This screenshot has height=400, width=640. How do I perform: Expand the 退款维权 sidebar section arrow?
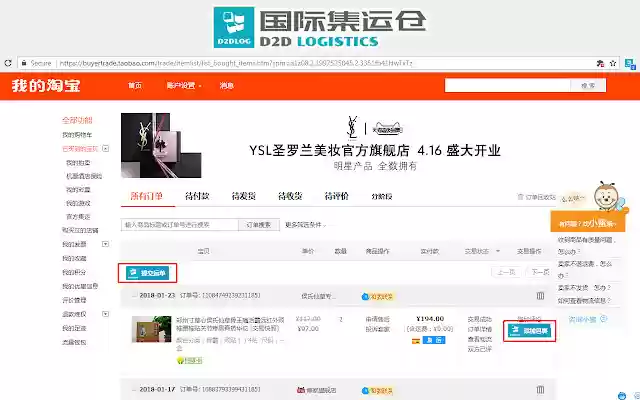coord(105,314)
